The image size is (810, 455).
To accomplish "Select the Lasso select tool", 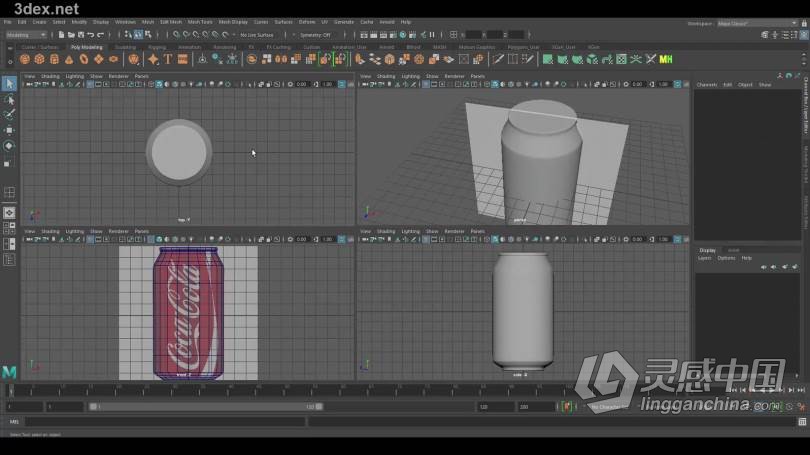I will click(9, 100).
